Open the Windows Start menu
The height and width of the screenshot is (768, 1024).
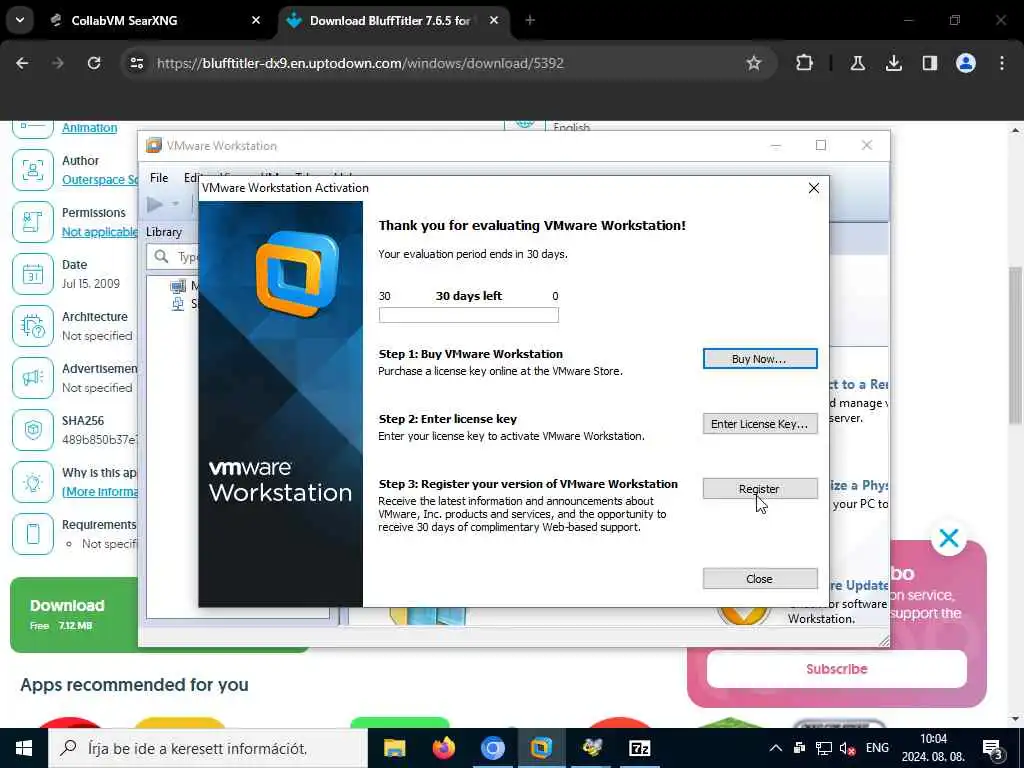pos(24,748)
